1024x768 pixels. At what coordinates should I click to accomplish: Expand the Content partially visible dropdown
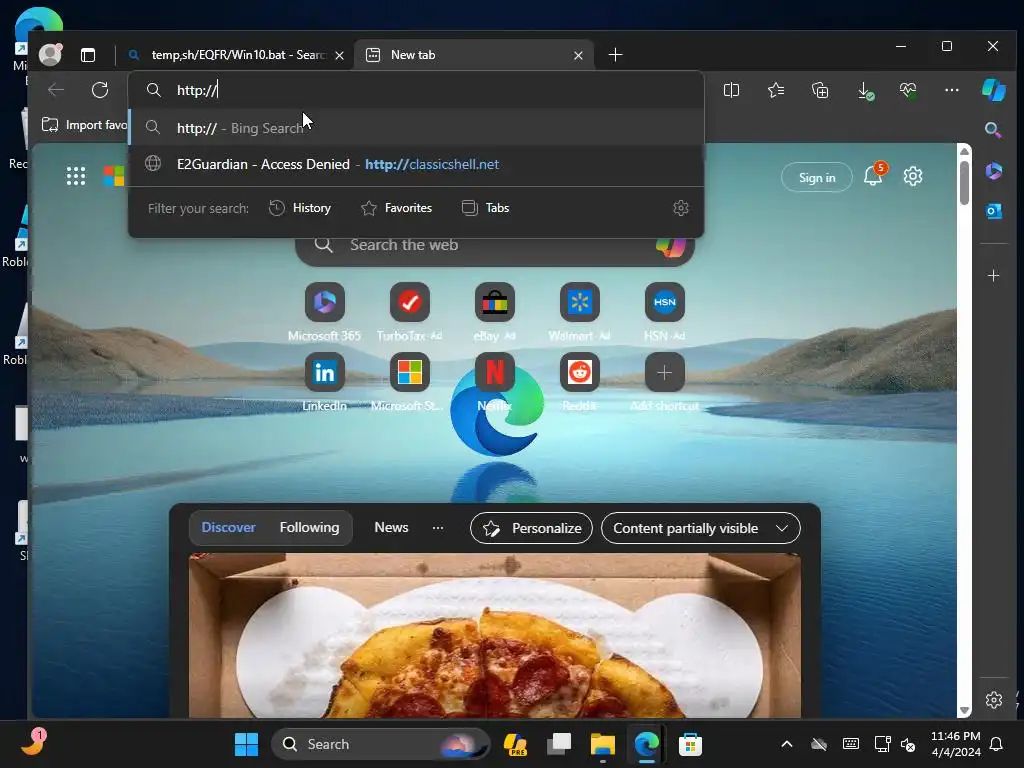tap(701, 528)
